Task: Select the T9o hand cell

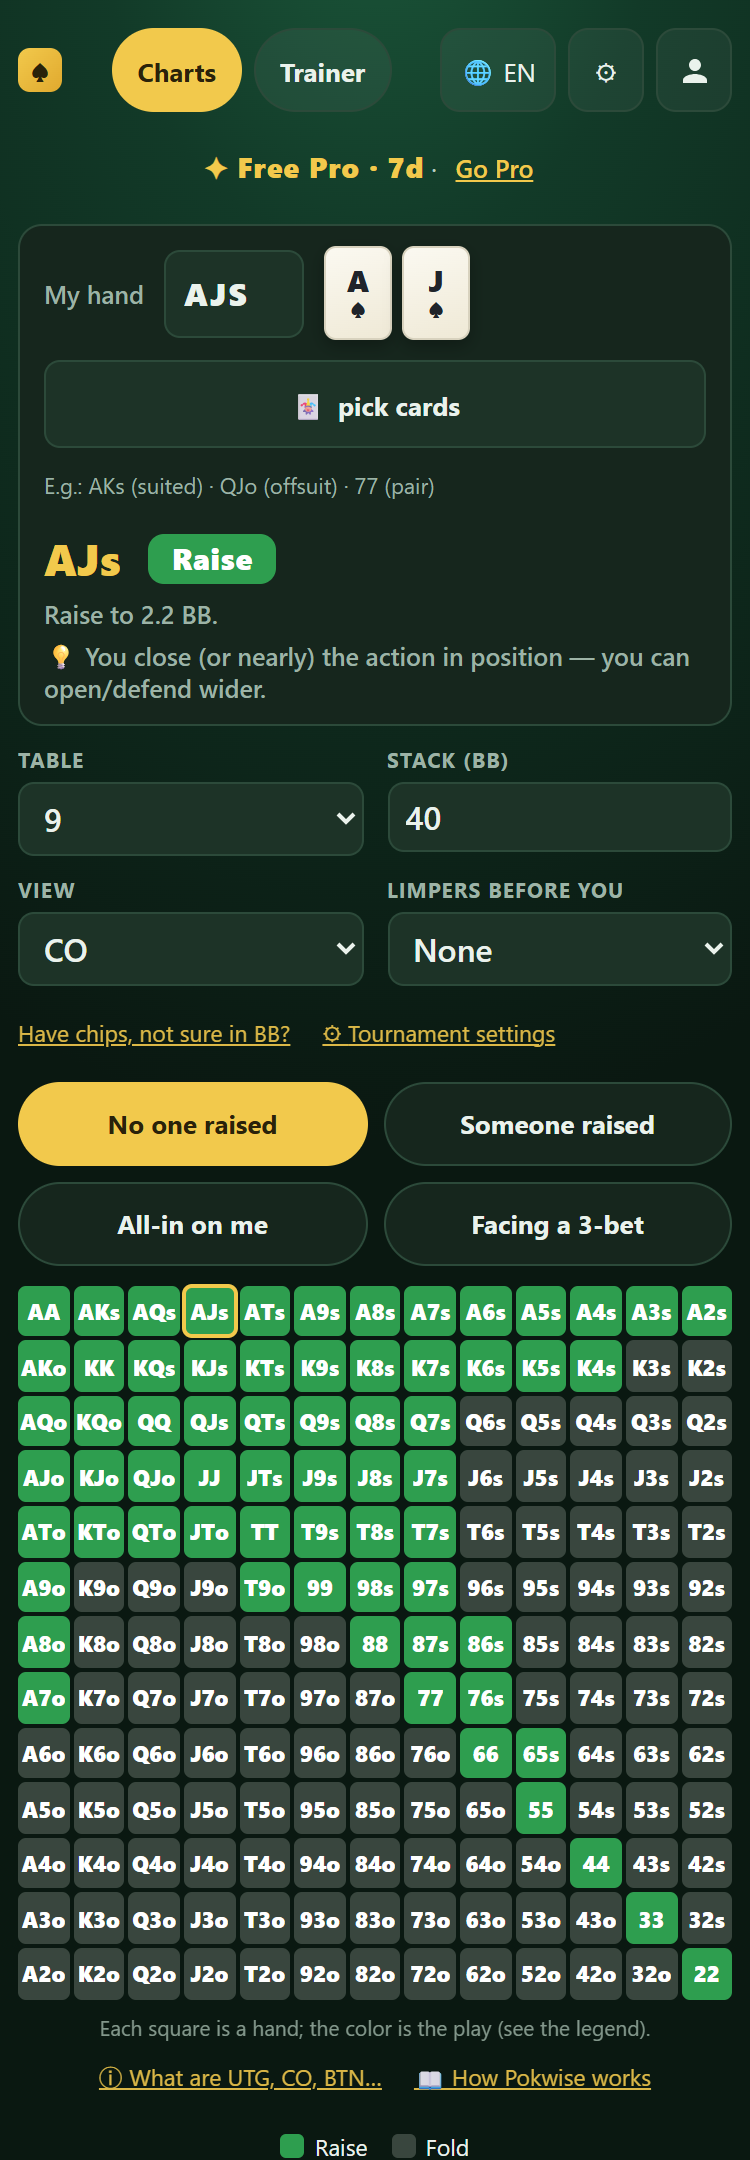Action: (265, 1588)
